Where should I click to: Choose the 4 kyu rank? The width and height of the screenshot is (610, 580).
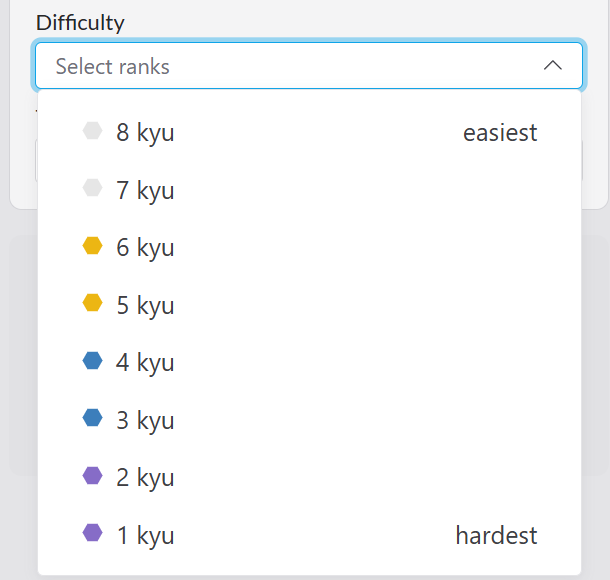(145, 363)
